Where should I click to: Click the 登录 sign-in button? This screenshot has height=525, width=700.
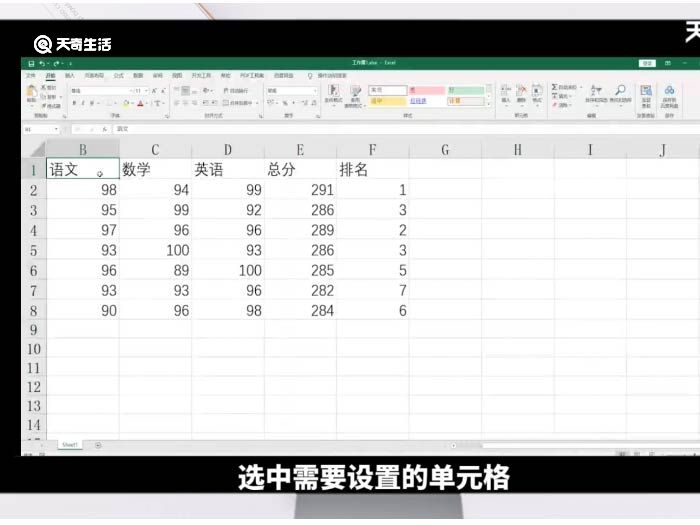click(647, 63)
